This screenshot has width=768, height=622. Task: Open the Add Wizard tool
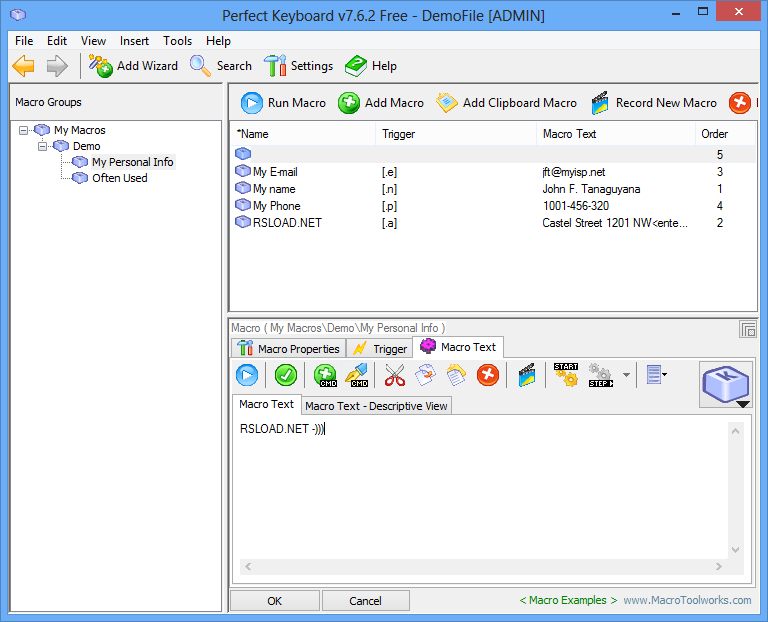(x=133, y=66)
